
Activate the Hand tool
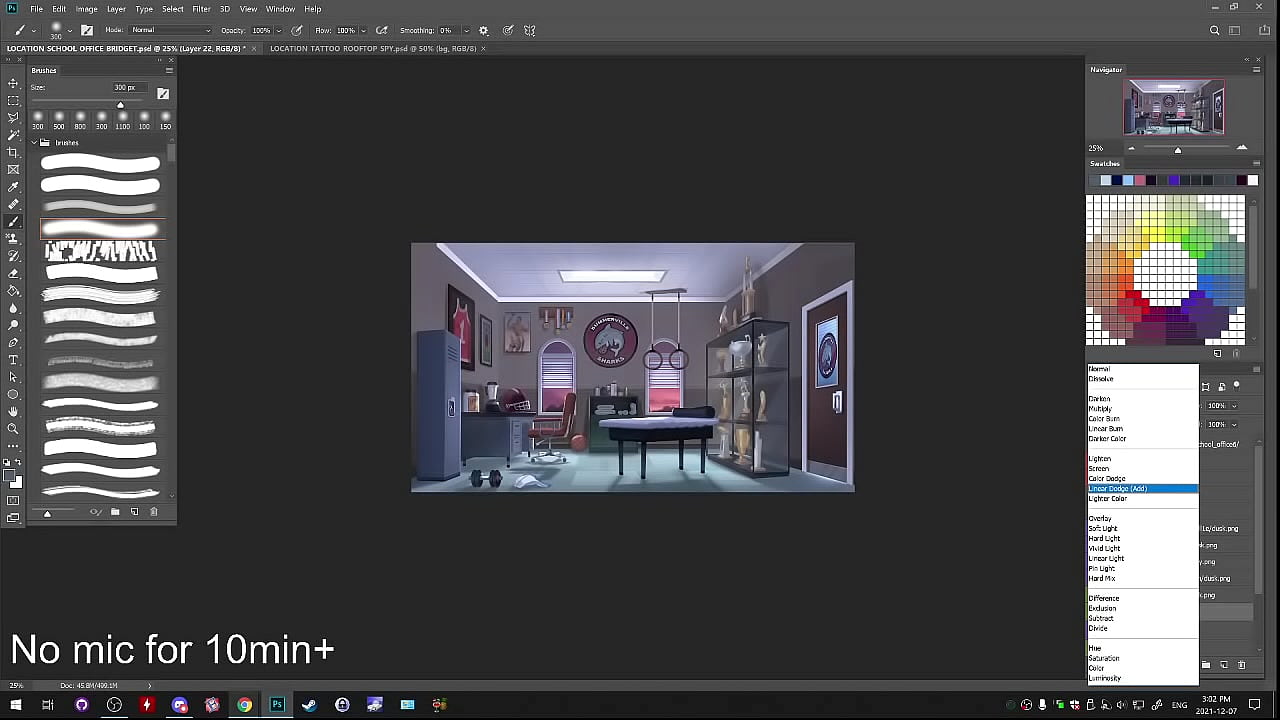tap(13, 411)
